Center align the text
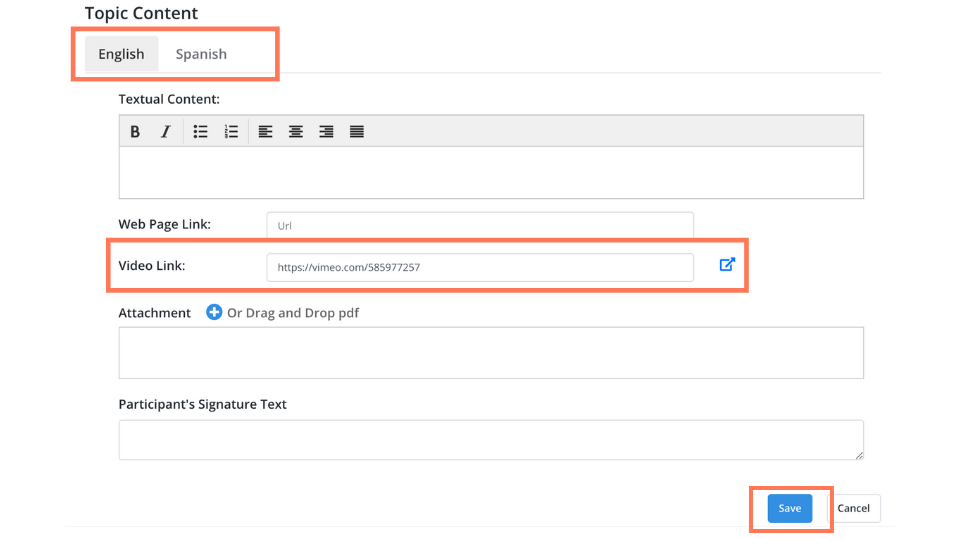Image resolution: width=960 pixels, height=540 pixels. (296, 132)
